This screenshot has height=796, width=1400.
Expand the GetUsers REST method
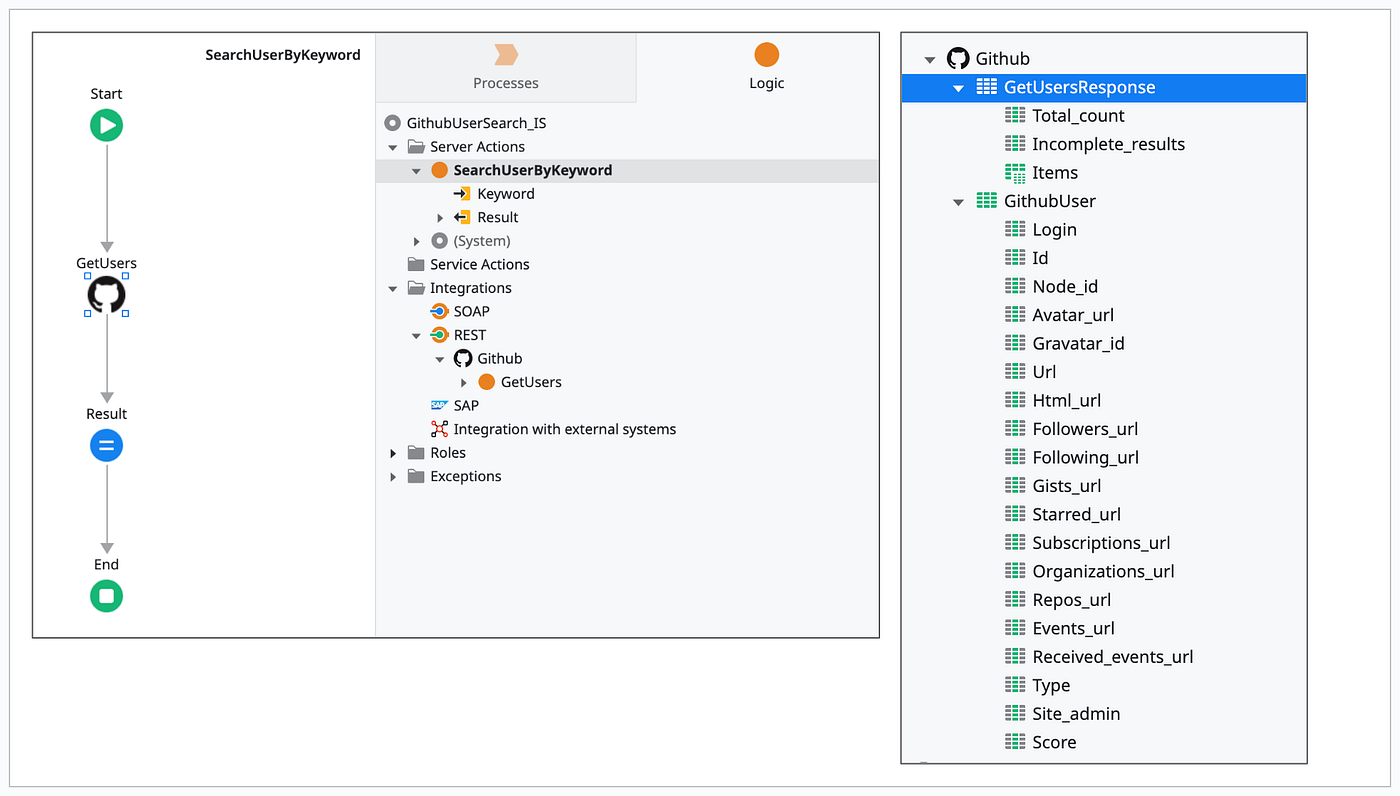464,383
